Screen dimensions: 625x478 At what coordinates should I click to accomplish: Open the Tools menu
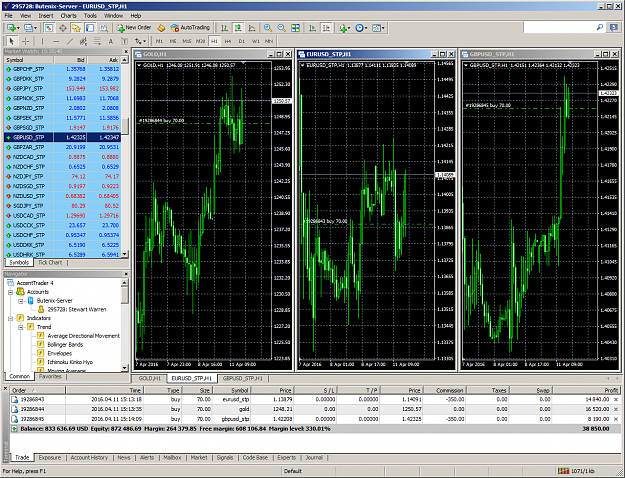(90, 16)
